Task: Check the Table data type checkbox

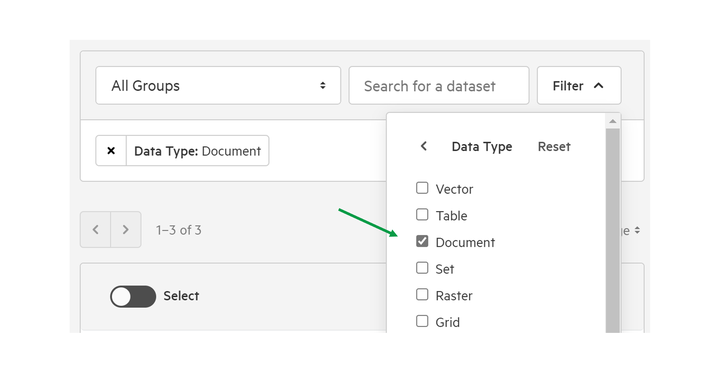Action: [422, 215]
